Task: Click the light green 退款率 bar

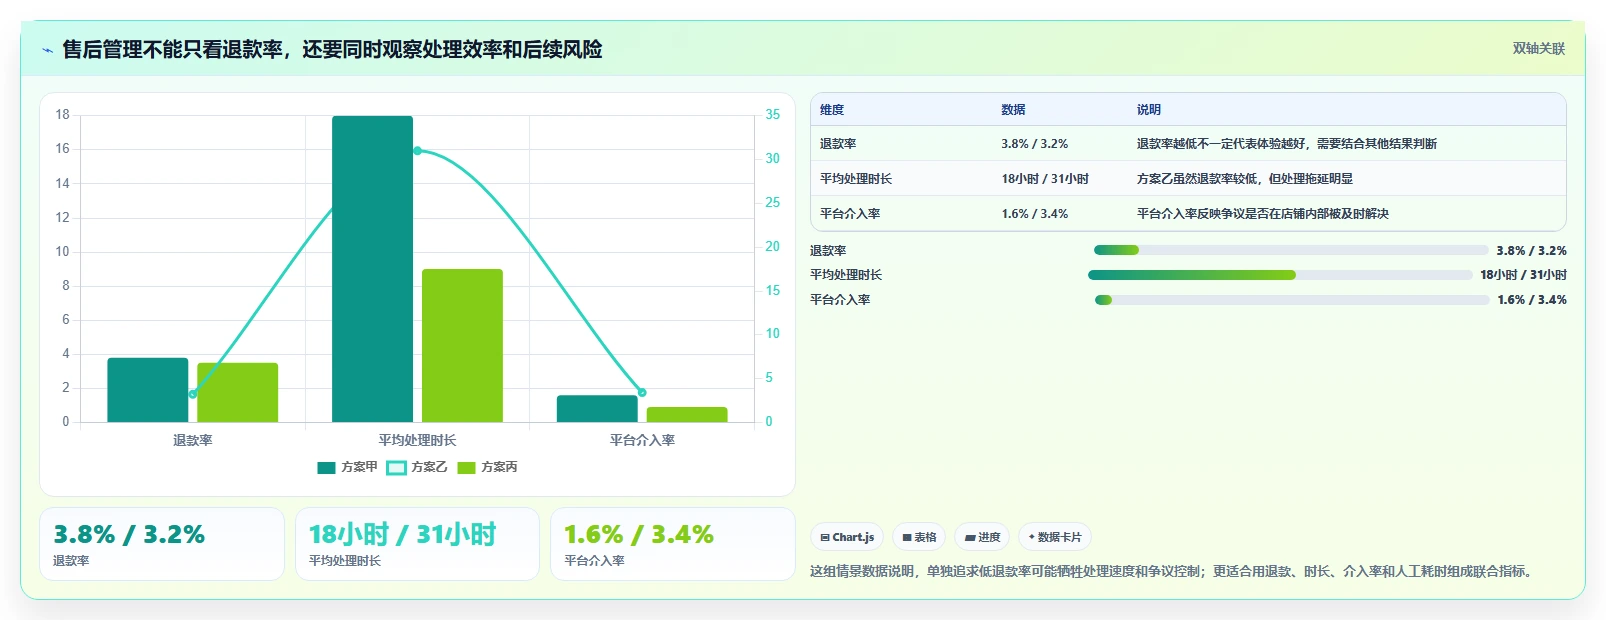Action: 237,392
